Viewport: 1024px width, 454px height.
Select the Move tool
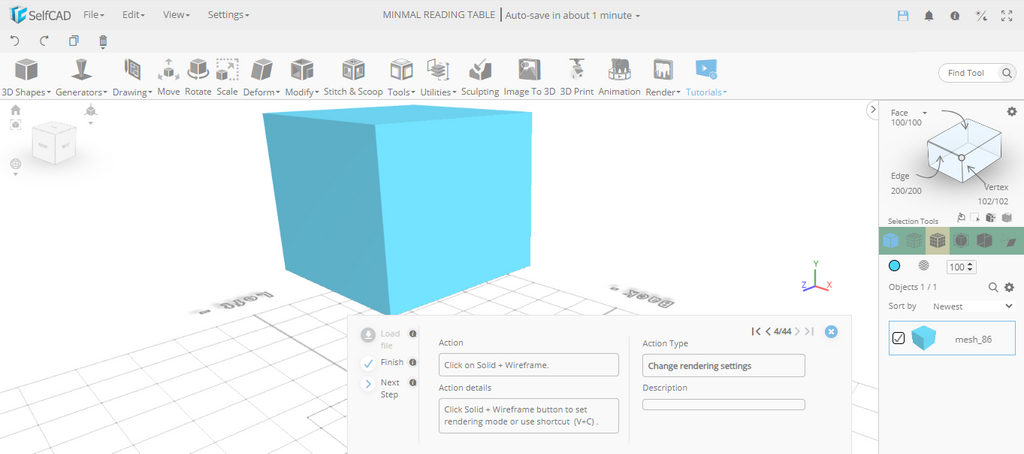pyautogui.click(x=168, y=77)
